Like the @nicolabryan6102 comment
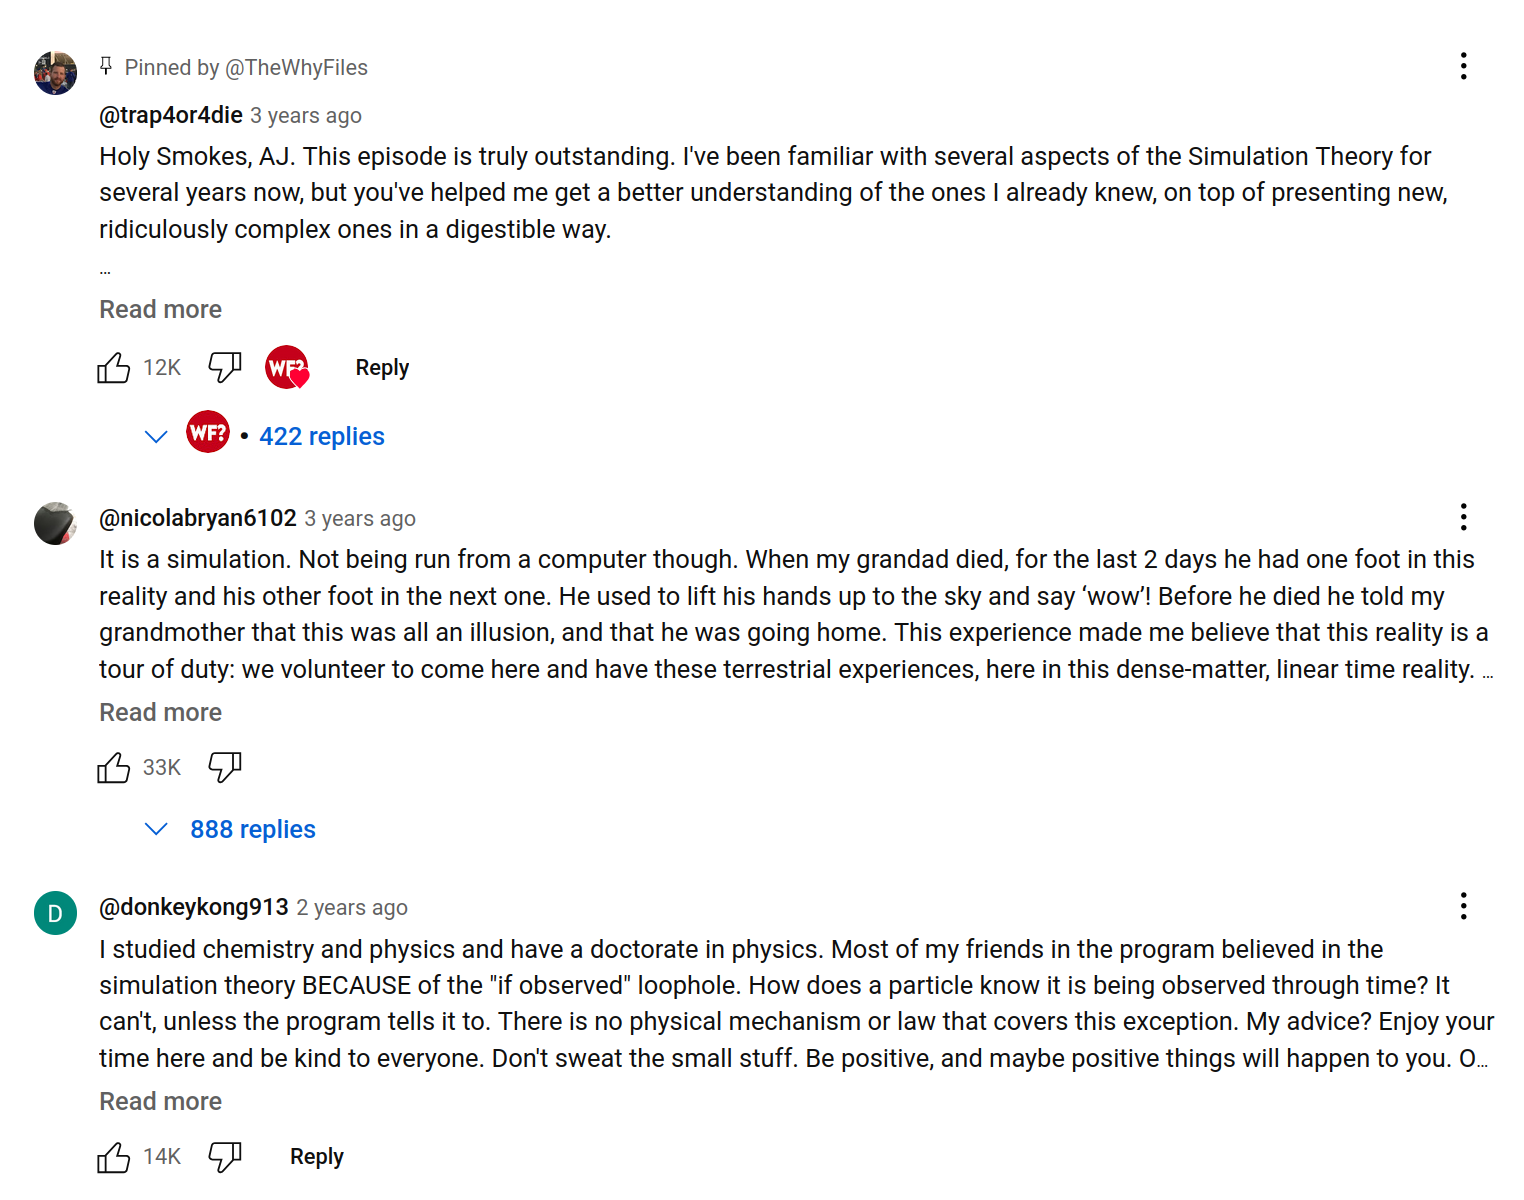The width and height of the screenshot is (1524, 1200). (114, 768)
